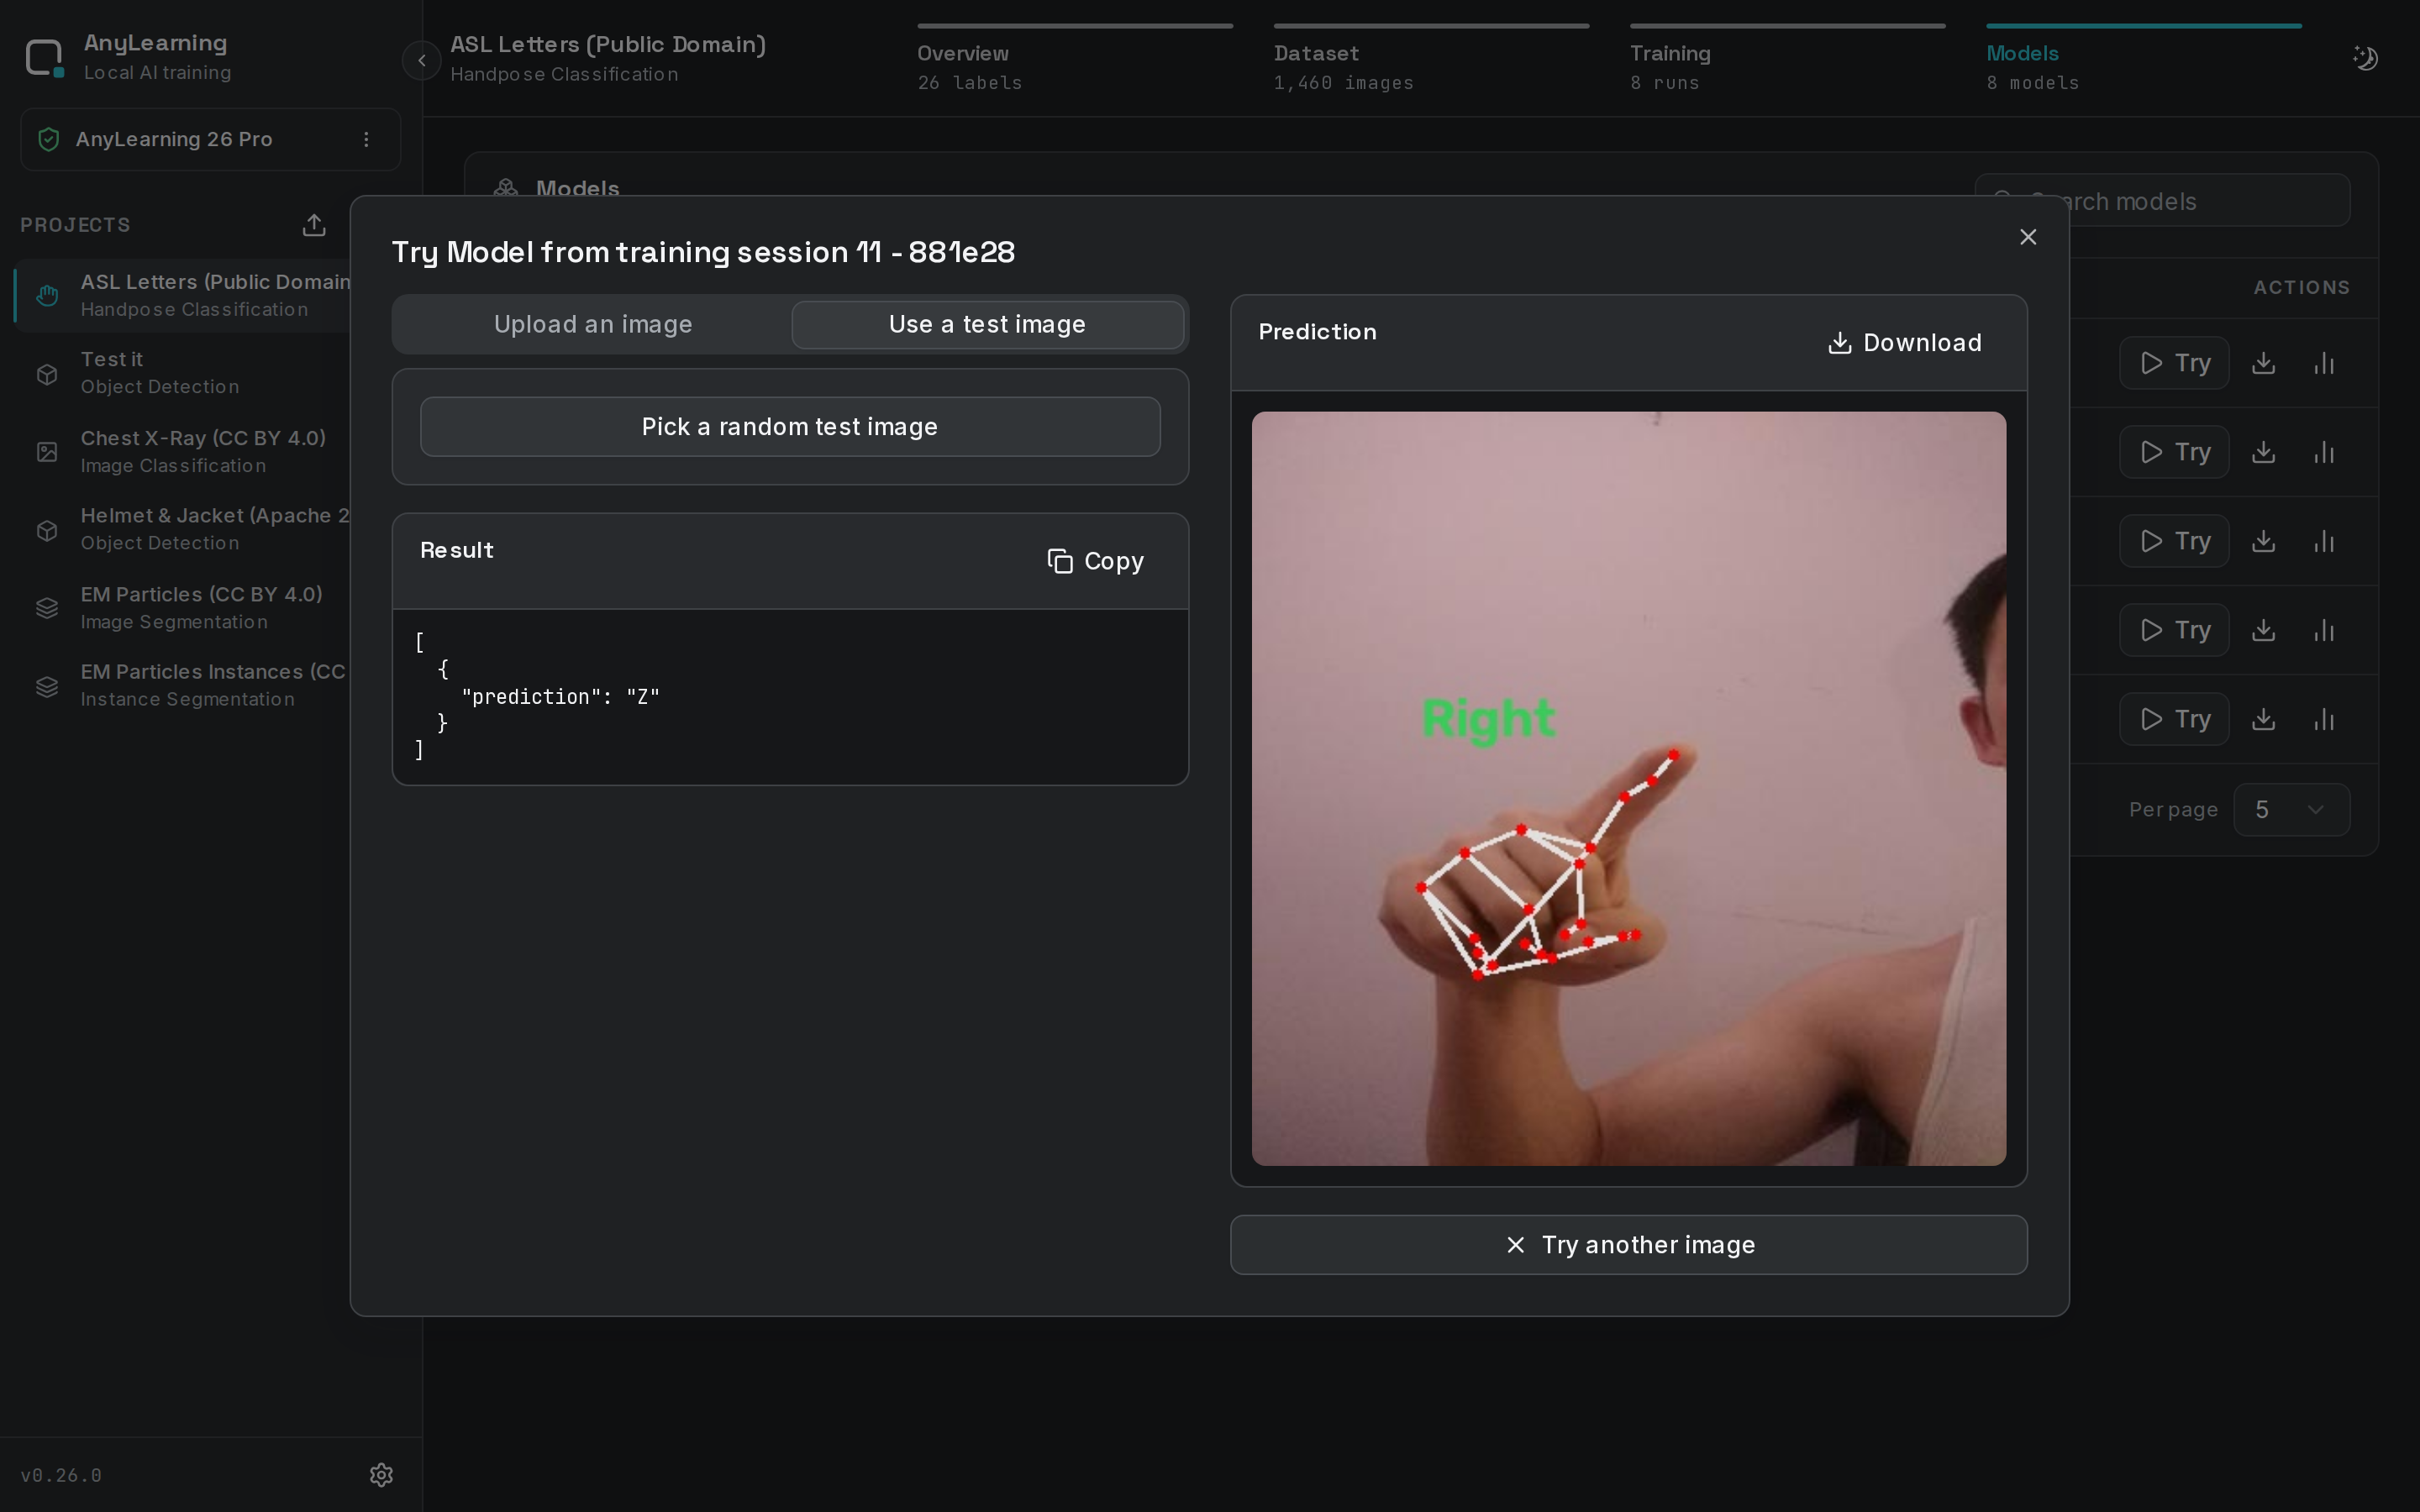Collapse the sidebar with the chevron button

tap(422, 60)
